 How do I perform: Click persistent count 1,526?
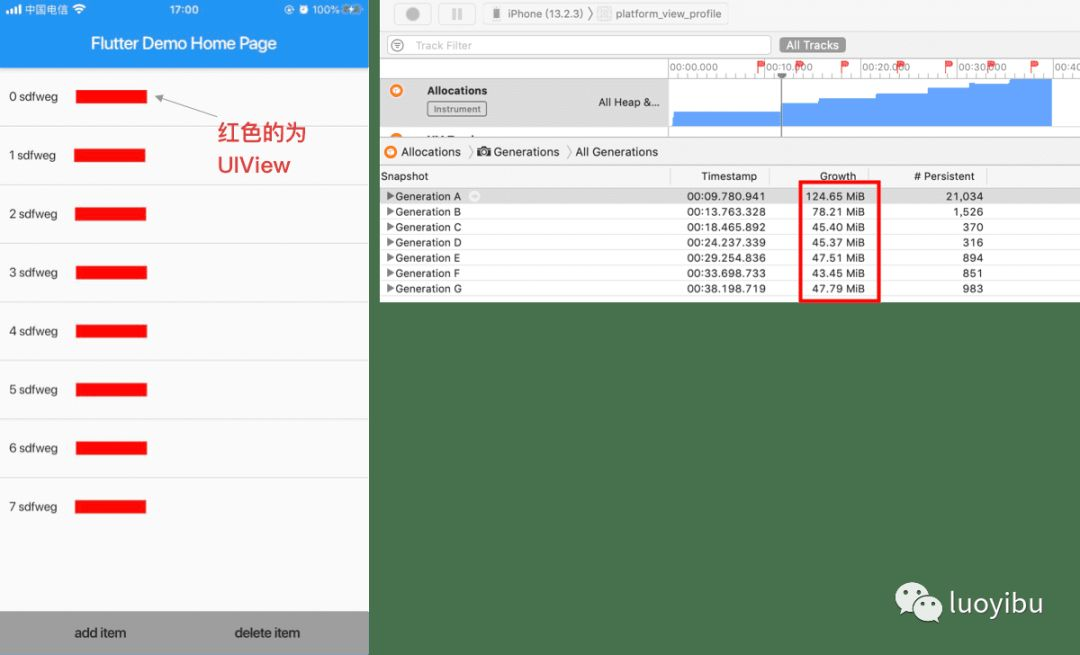[x=968, y=212]
